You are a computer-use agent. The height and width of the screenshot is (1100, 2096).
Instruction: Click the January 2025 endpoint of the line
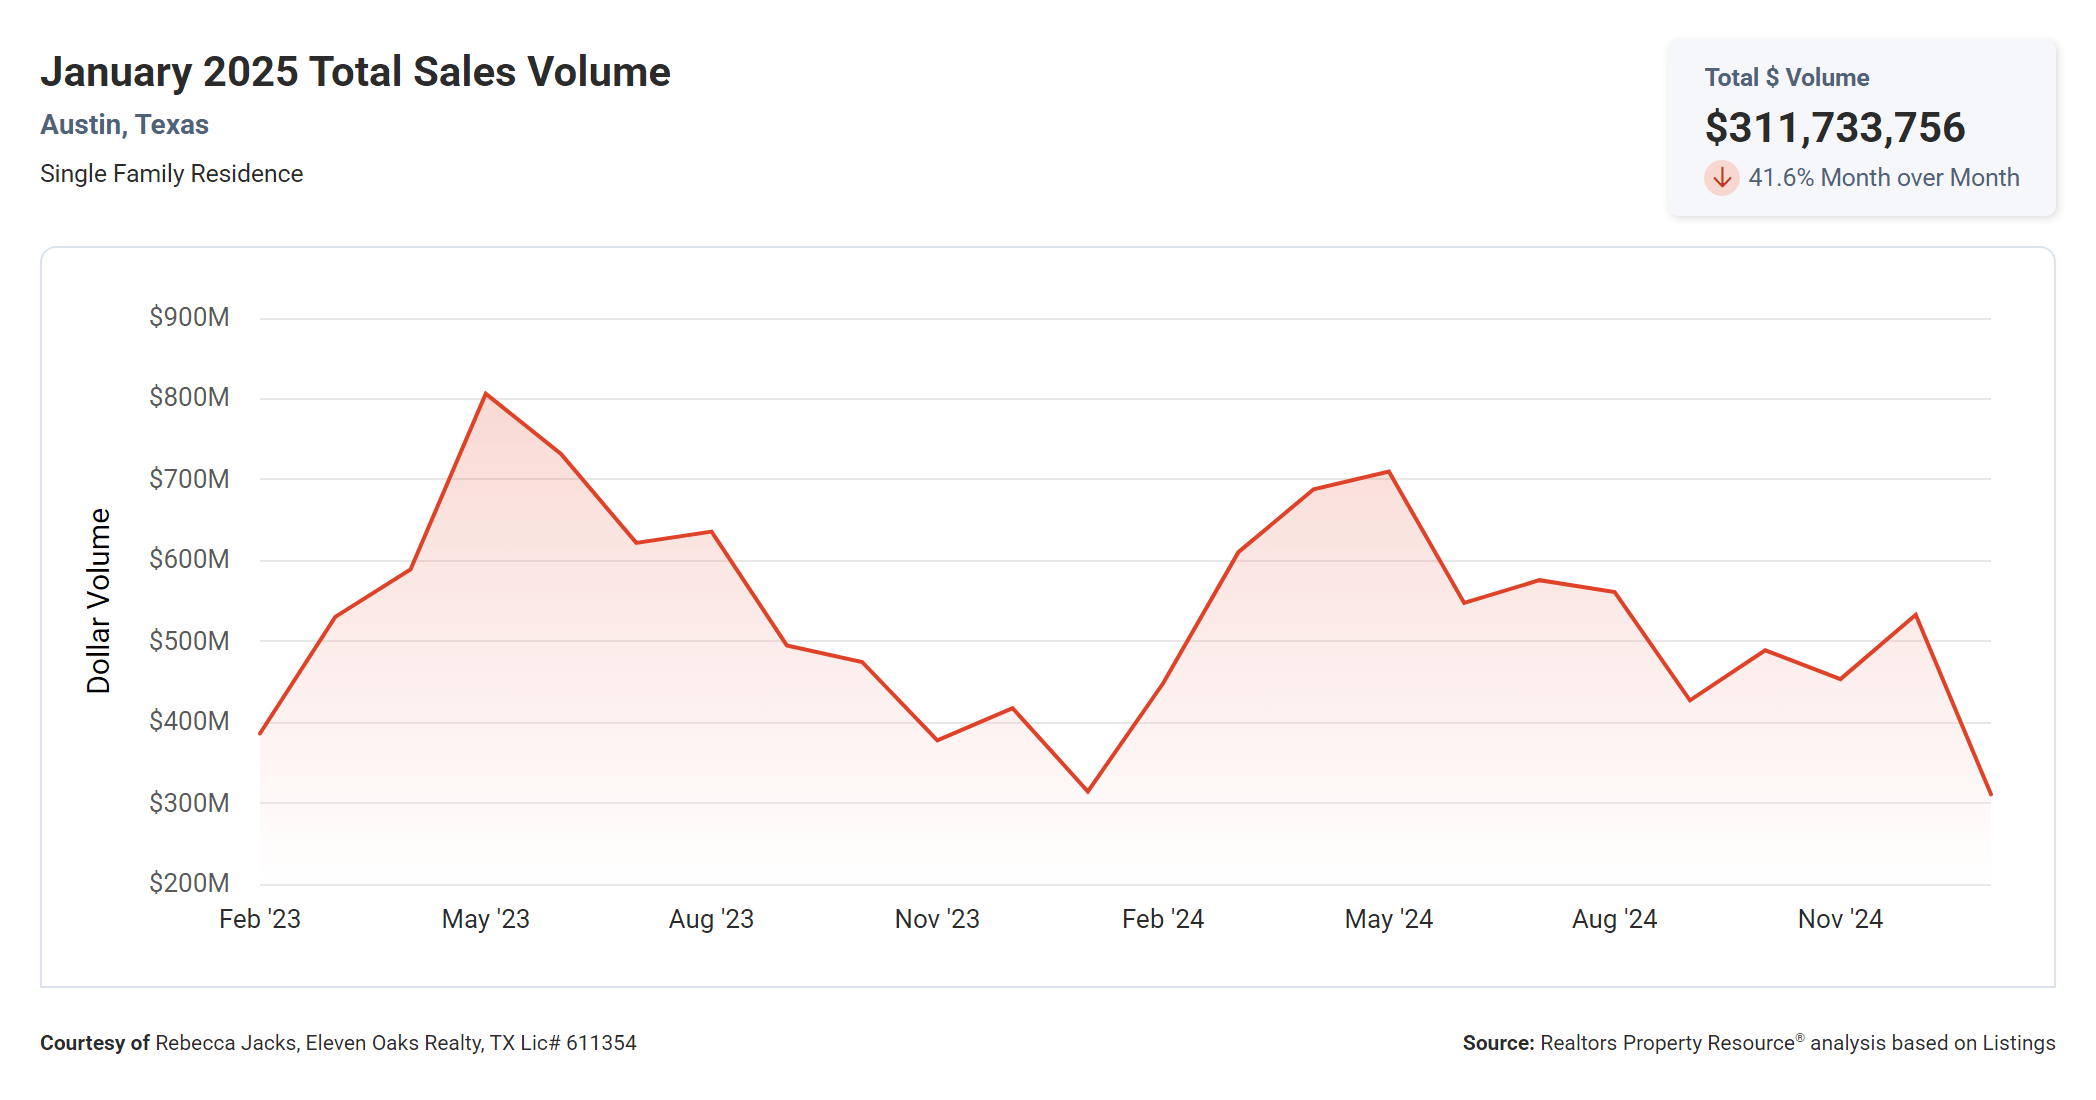(x=1990, y=794)
